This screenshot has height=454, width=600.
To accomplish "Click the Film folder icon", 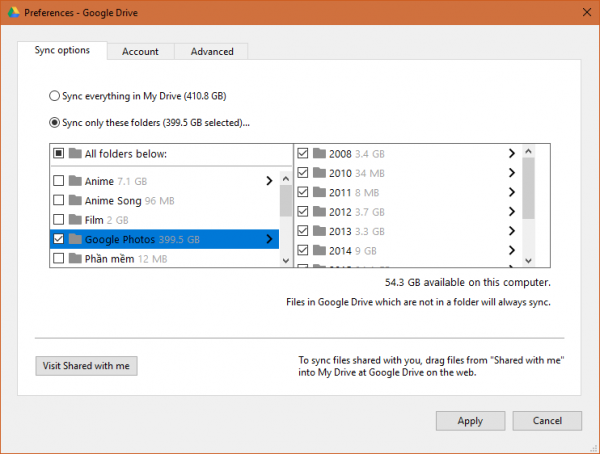I will pos(75,219).
